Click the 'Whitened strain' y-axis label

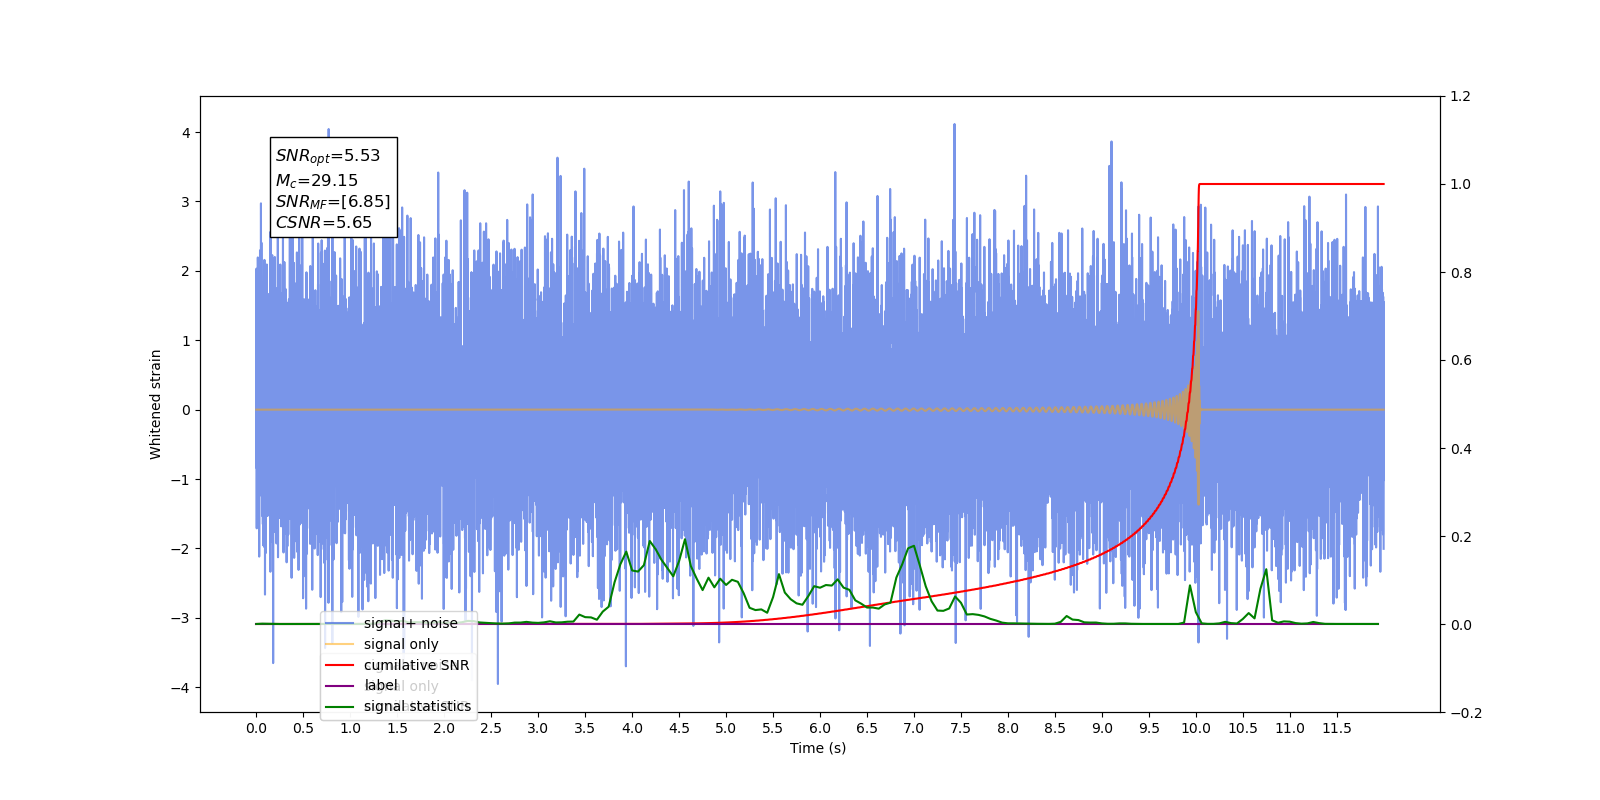(x=156, y=404)
